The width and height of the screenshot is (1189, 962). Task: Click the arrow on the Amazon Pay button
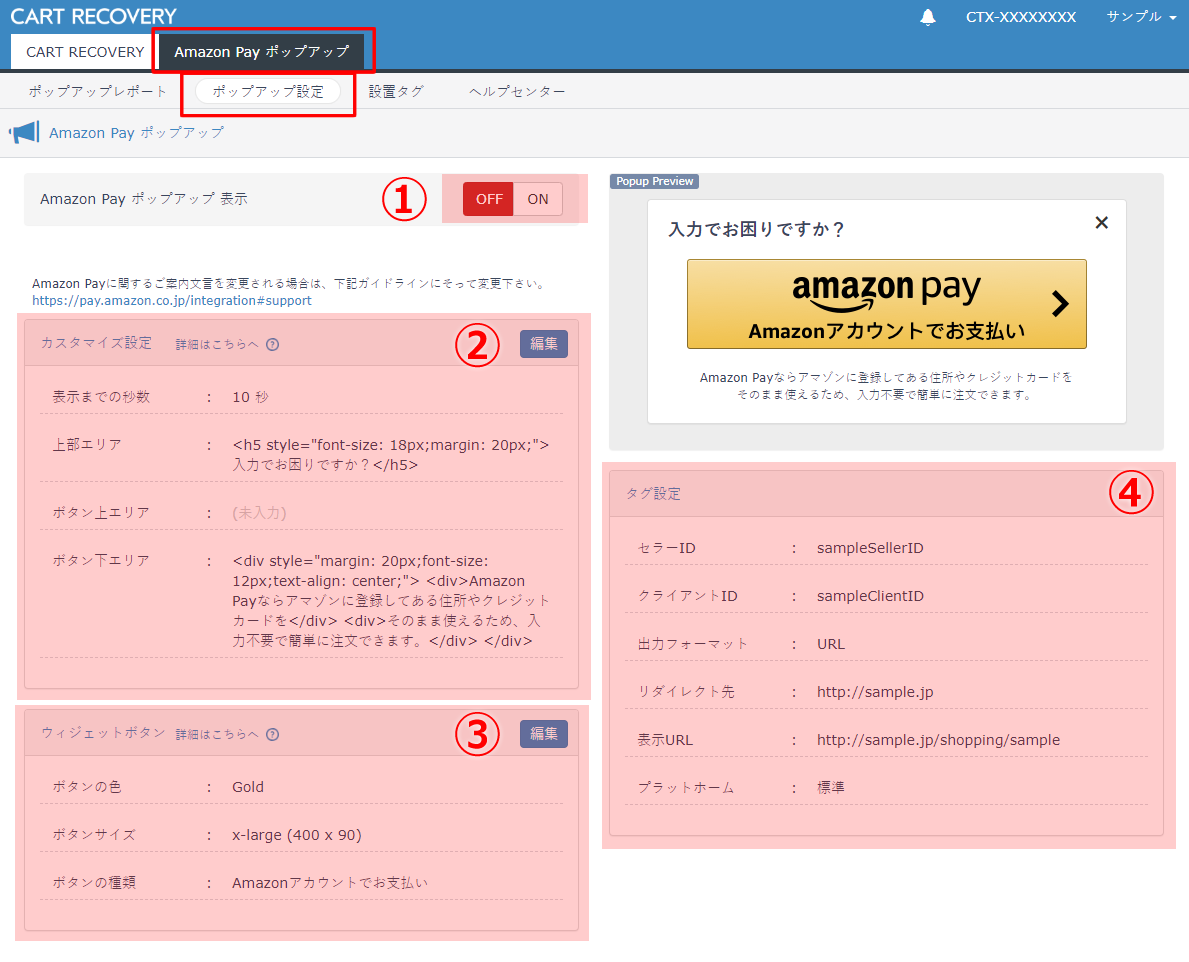[x=1060, y=304]
